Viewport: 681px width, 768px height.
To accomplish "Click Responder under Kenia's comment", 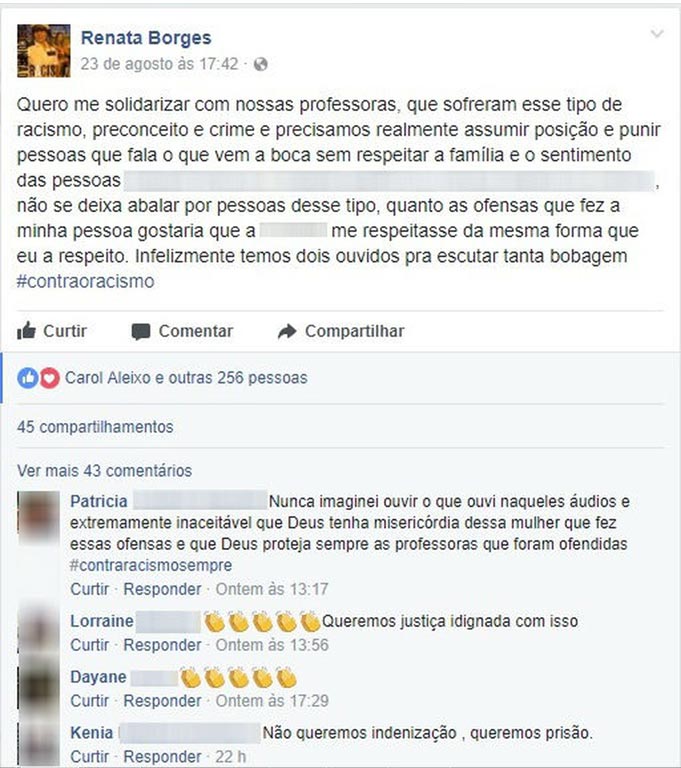I will tap(162, 757).
